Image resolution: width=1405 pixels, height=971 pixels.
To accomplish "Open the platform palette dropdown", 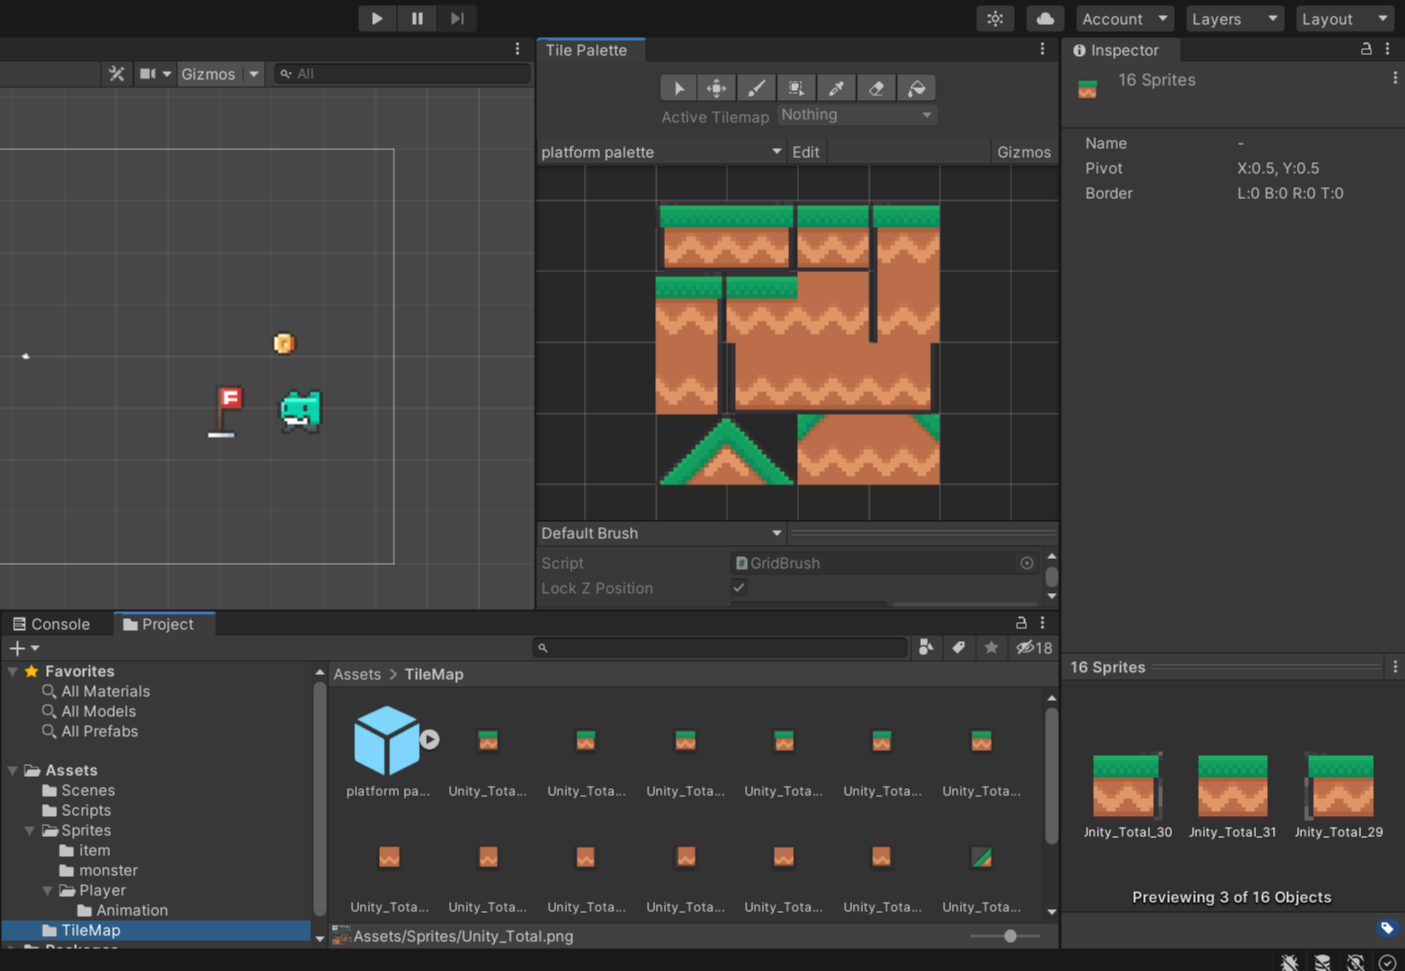I will (x=661, y=152).
